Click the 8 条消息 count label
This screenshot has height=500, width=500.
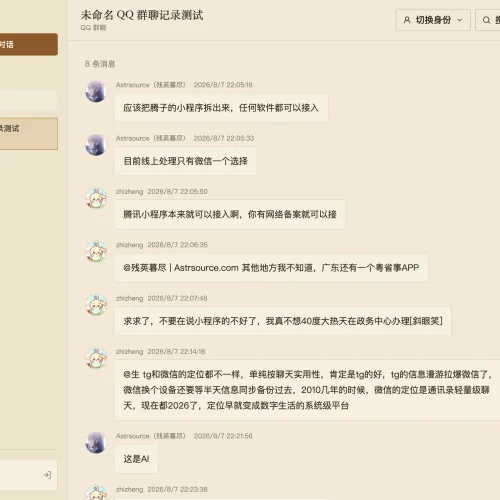click(x=100, y=64)
